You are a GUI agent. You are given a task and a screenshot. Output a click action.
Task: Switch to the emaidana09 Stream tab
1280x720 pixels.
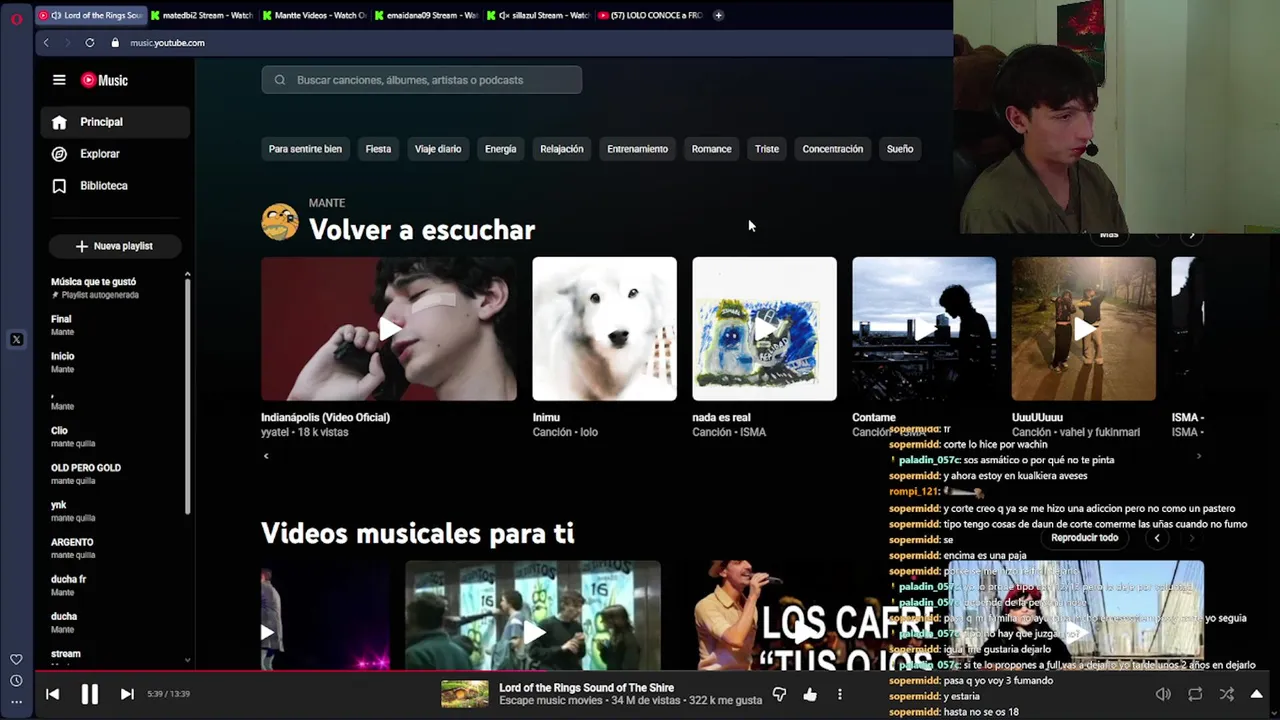(427, 15)
